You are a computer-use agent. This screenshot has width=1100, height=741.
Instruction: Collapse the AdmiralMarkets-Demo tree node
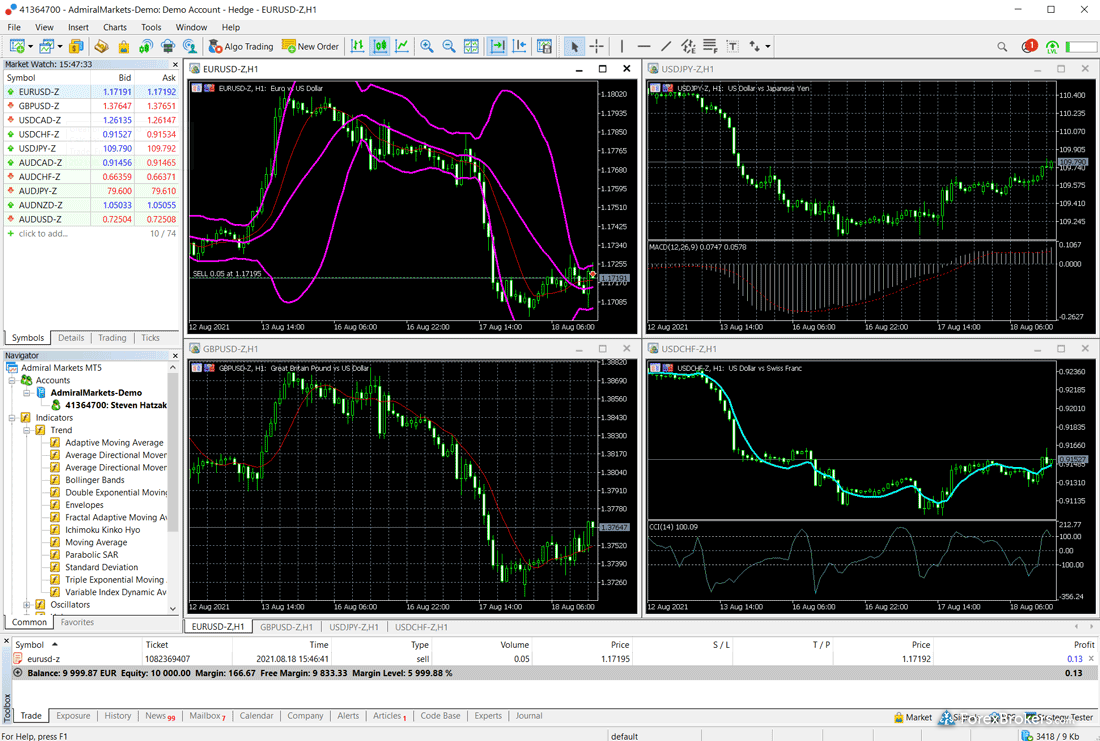pyautogui.click(x=27, y=393)
